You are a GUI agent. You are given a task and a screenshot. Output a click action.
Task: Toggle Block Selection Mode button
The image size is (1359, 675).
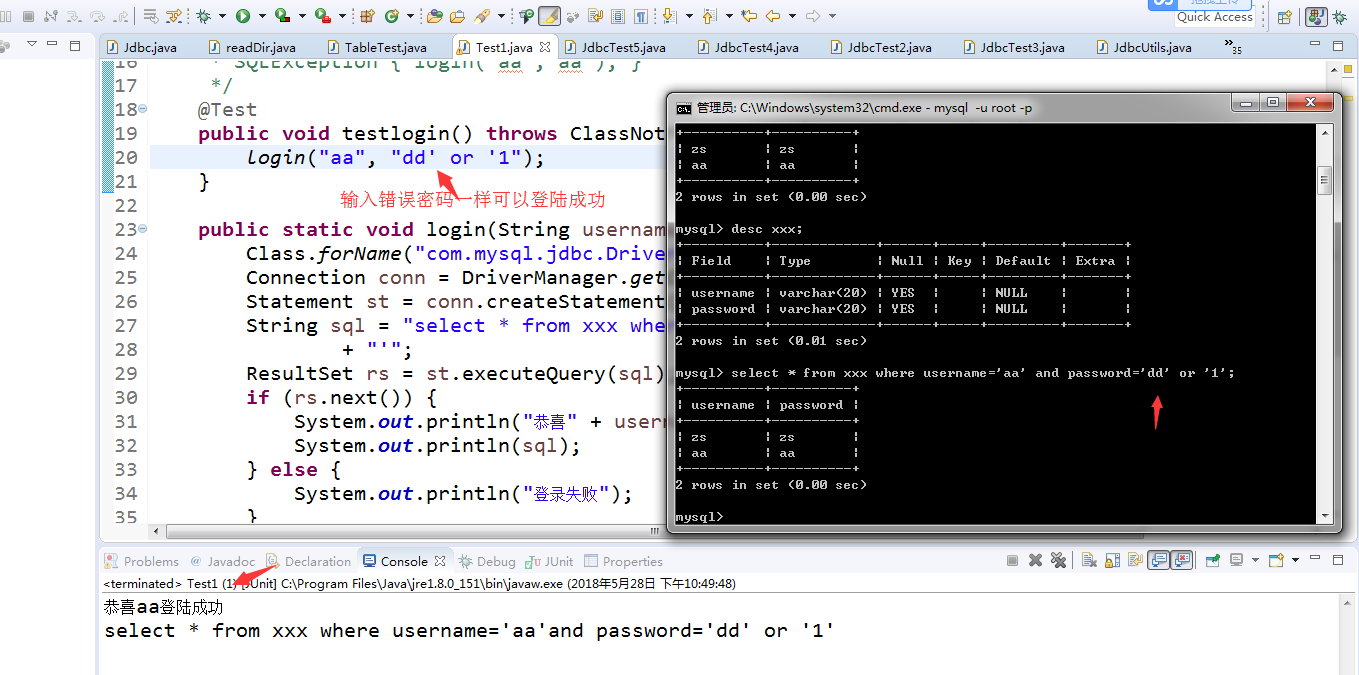(618, 16)
